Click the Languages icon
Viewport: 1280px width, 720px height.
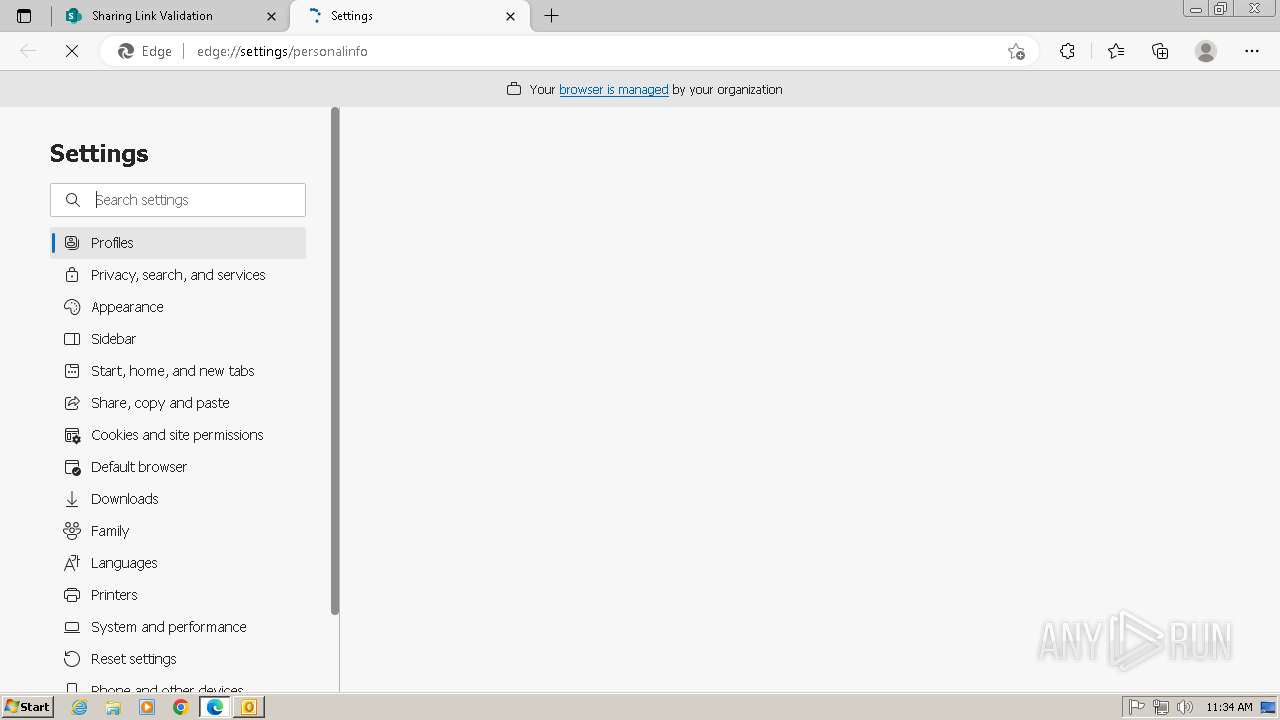point(72,563)
